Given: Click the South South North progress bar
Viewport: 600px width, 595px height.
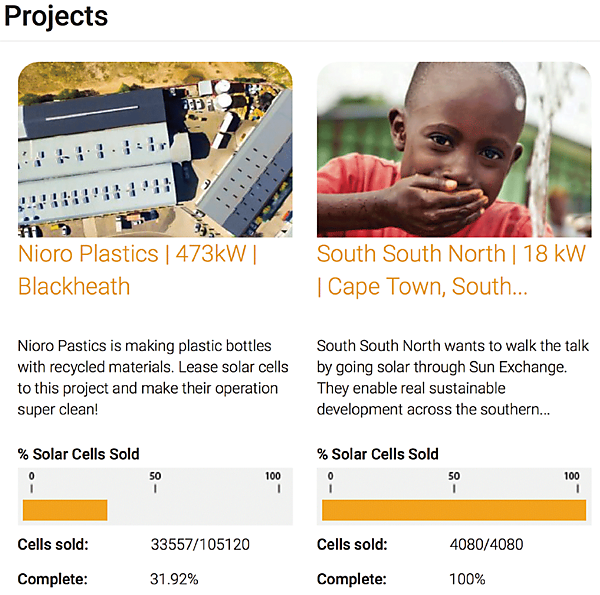Looking at the screenshot, I should pos(453,510).
